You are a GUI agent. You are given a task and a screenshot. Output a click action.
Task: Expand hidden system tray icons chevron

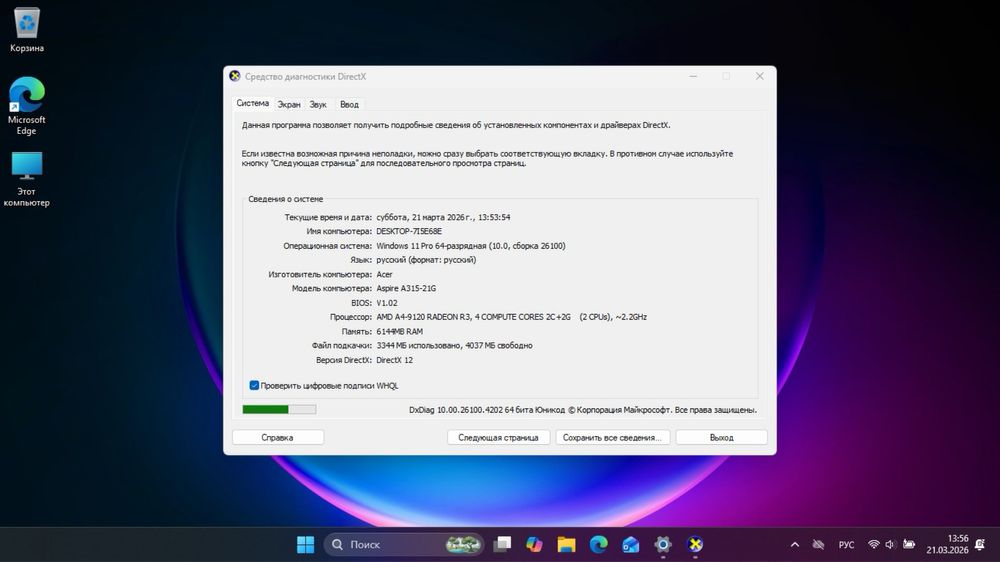(795, 544)
